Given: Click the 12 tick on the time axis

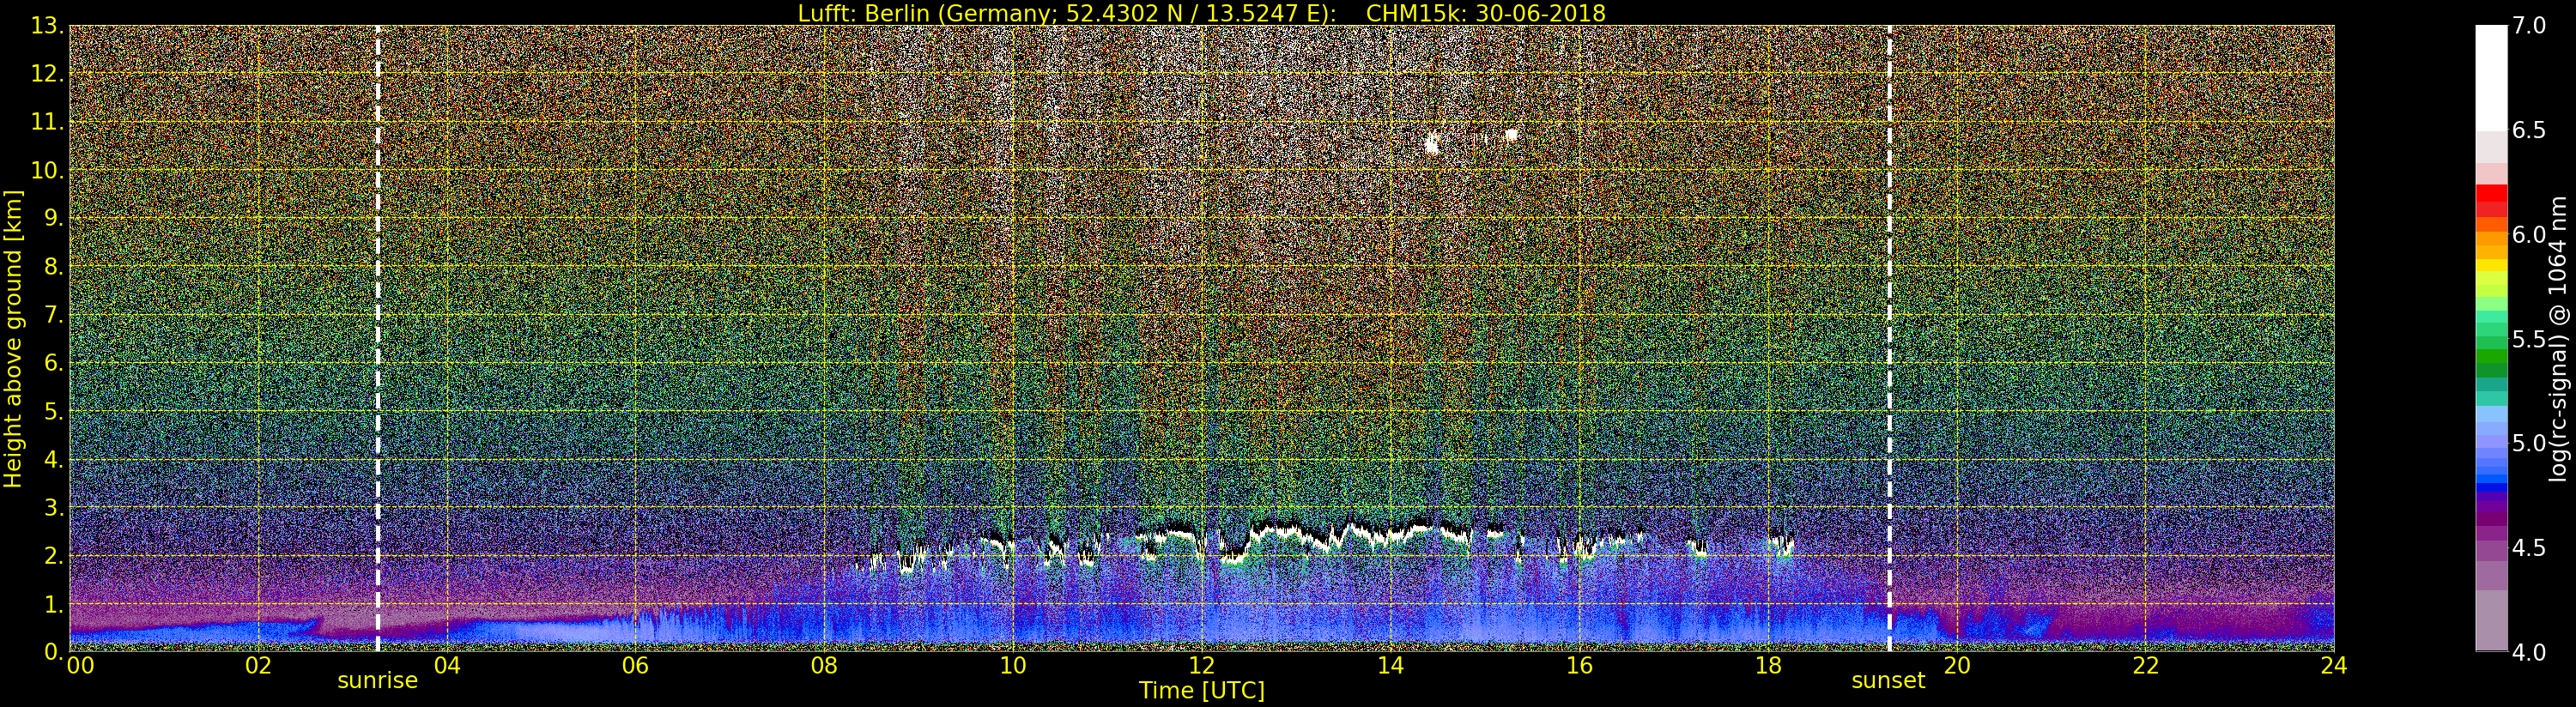Looking at the screenshot, I should click(x=1202, y=666).
